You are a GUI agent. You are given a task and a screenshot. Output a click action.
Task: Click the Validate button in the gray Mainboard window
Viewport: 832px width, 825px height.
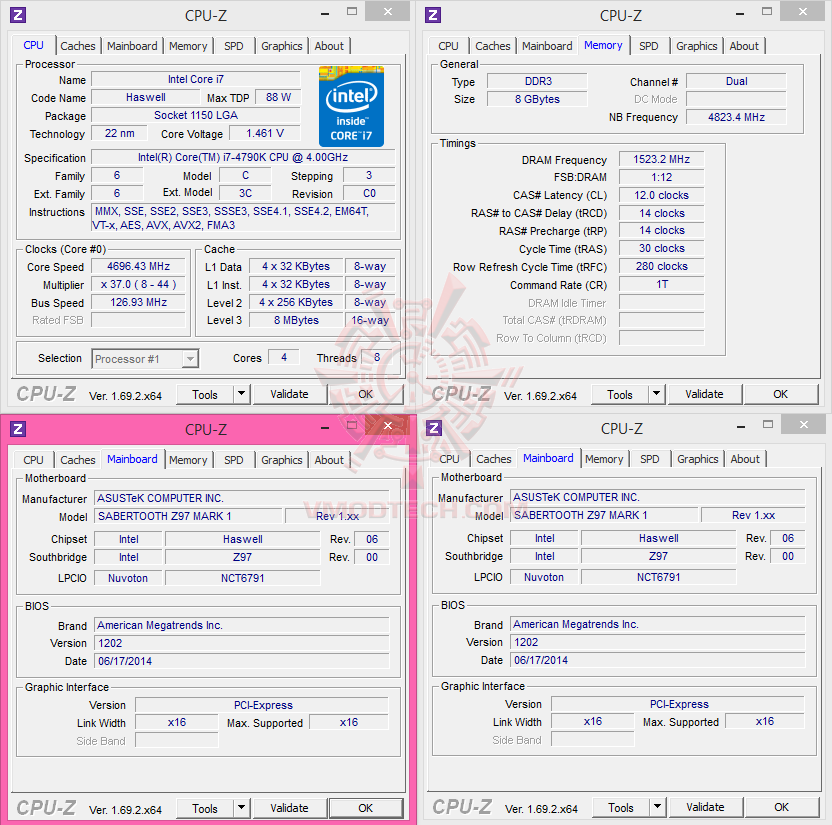coord(705,807)
